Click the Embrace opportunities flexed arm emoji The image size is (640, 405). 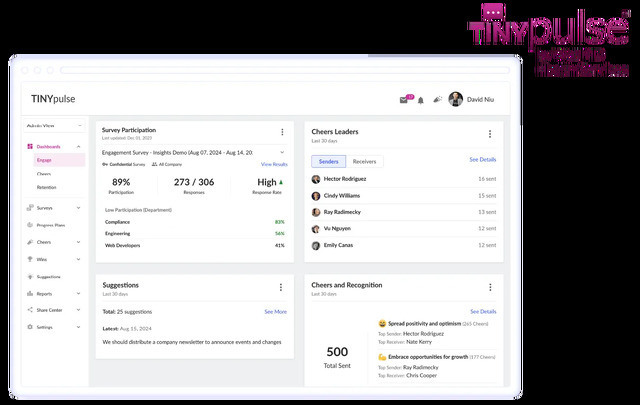[x=382, y=357]
